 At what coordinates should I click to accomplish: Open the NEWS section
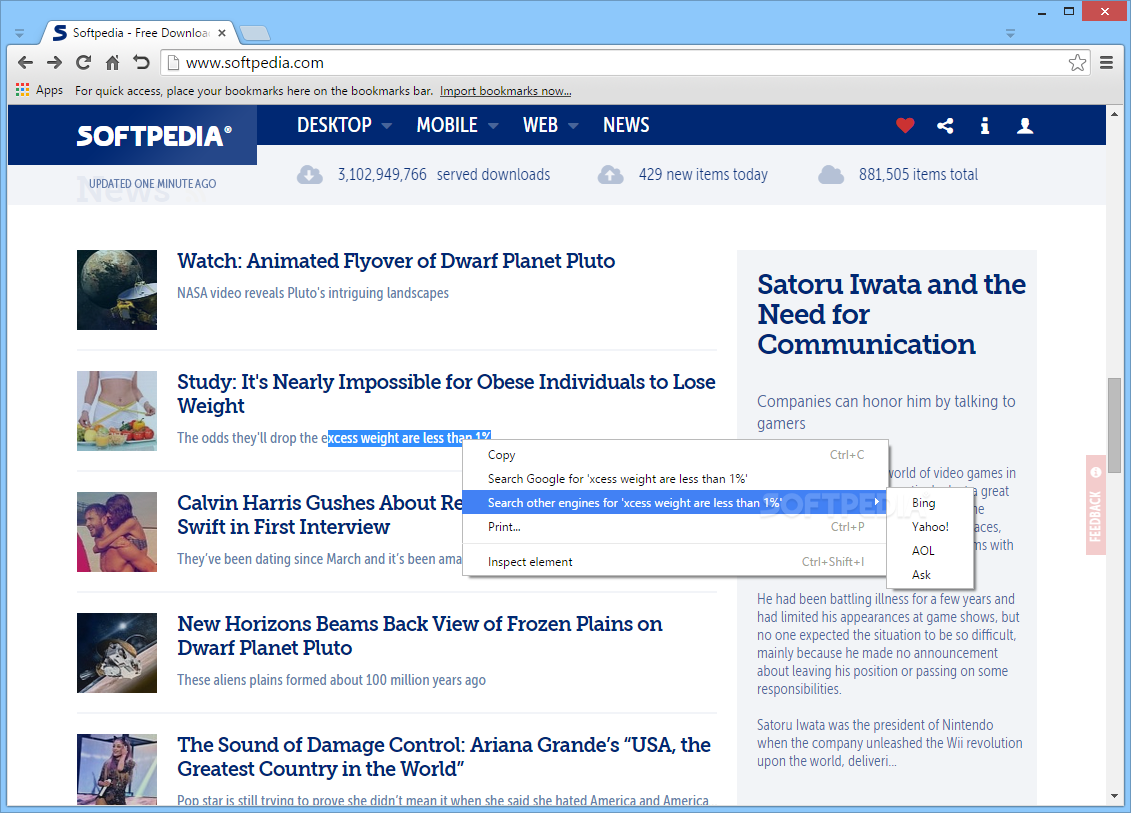tap(626, 126)
